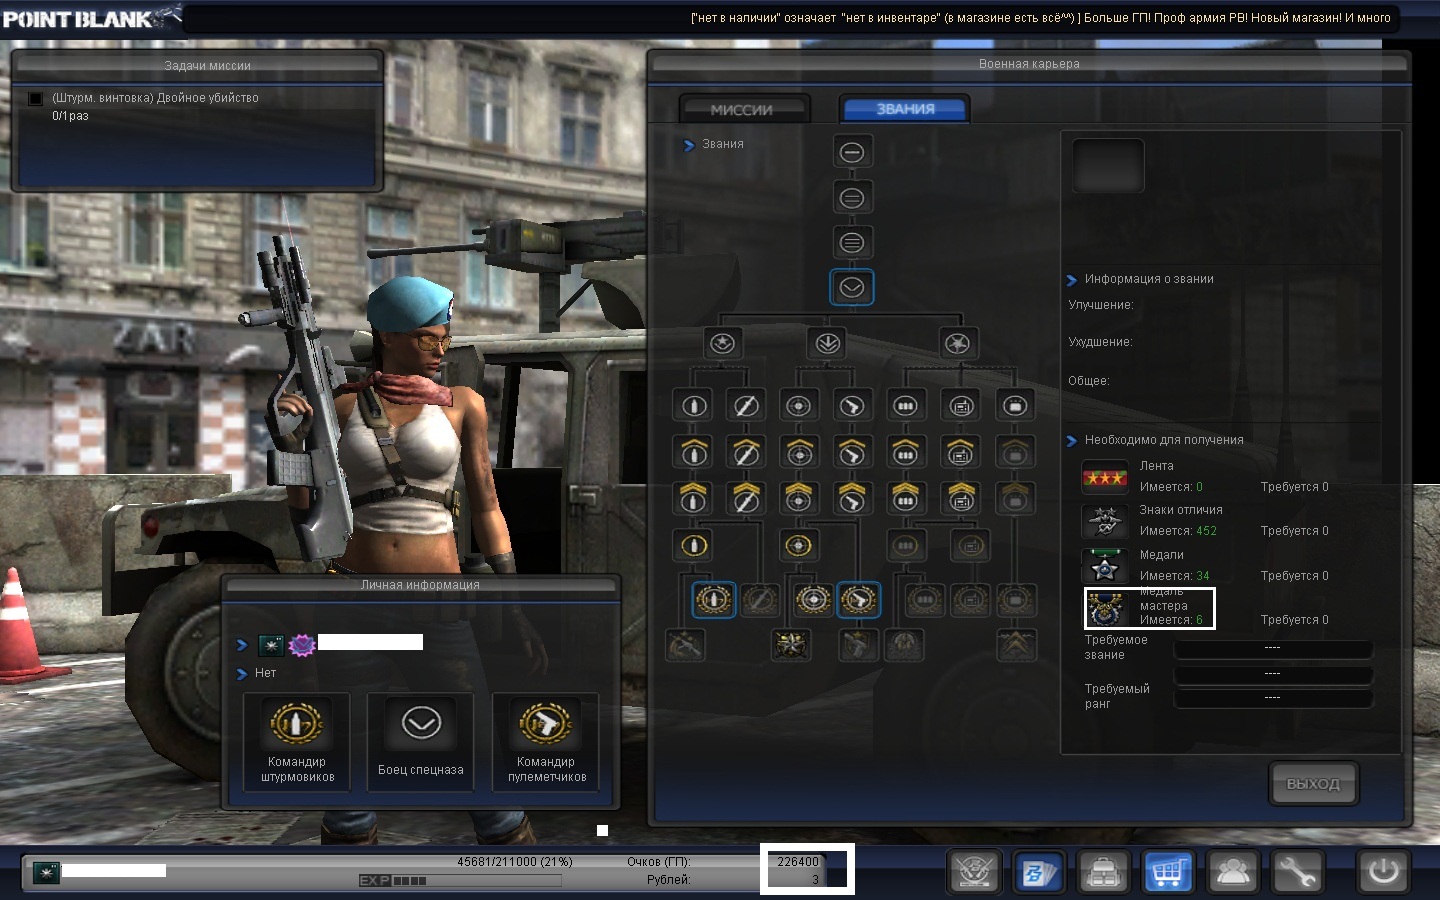The height and width of the screenshot is (900, 1440).
Task: Select the Командир штурмовиков title slot
Action: coord(297,742)
